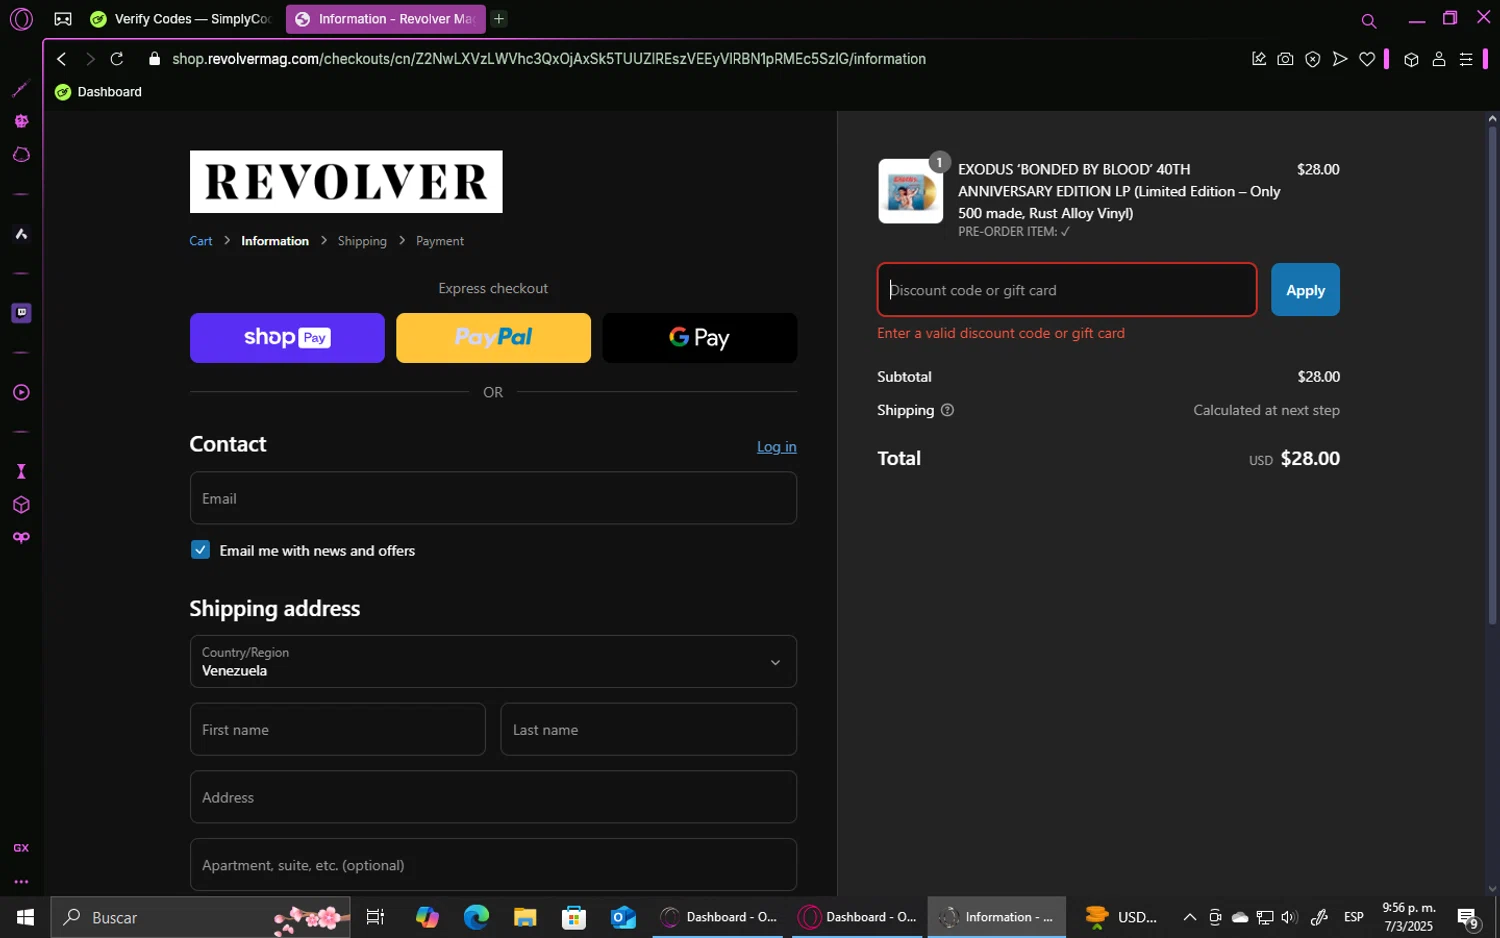Go back to previous page

(x=62, y=59)
